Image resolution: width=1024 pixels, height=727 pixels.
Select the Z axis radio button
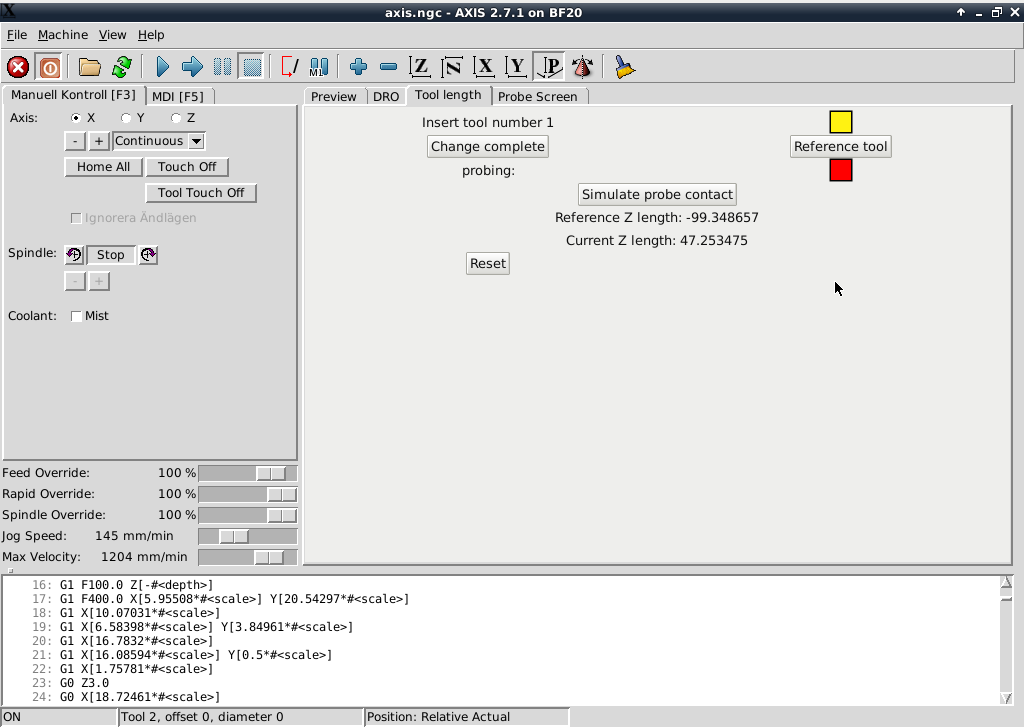coord(176,117)
